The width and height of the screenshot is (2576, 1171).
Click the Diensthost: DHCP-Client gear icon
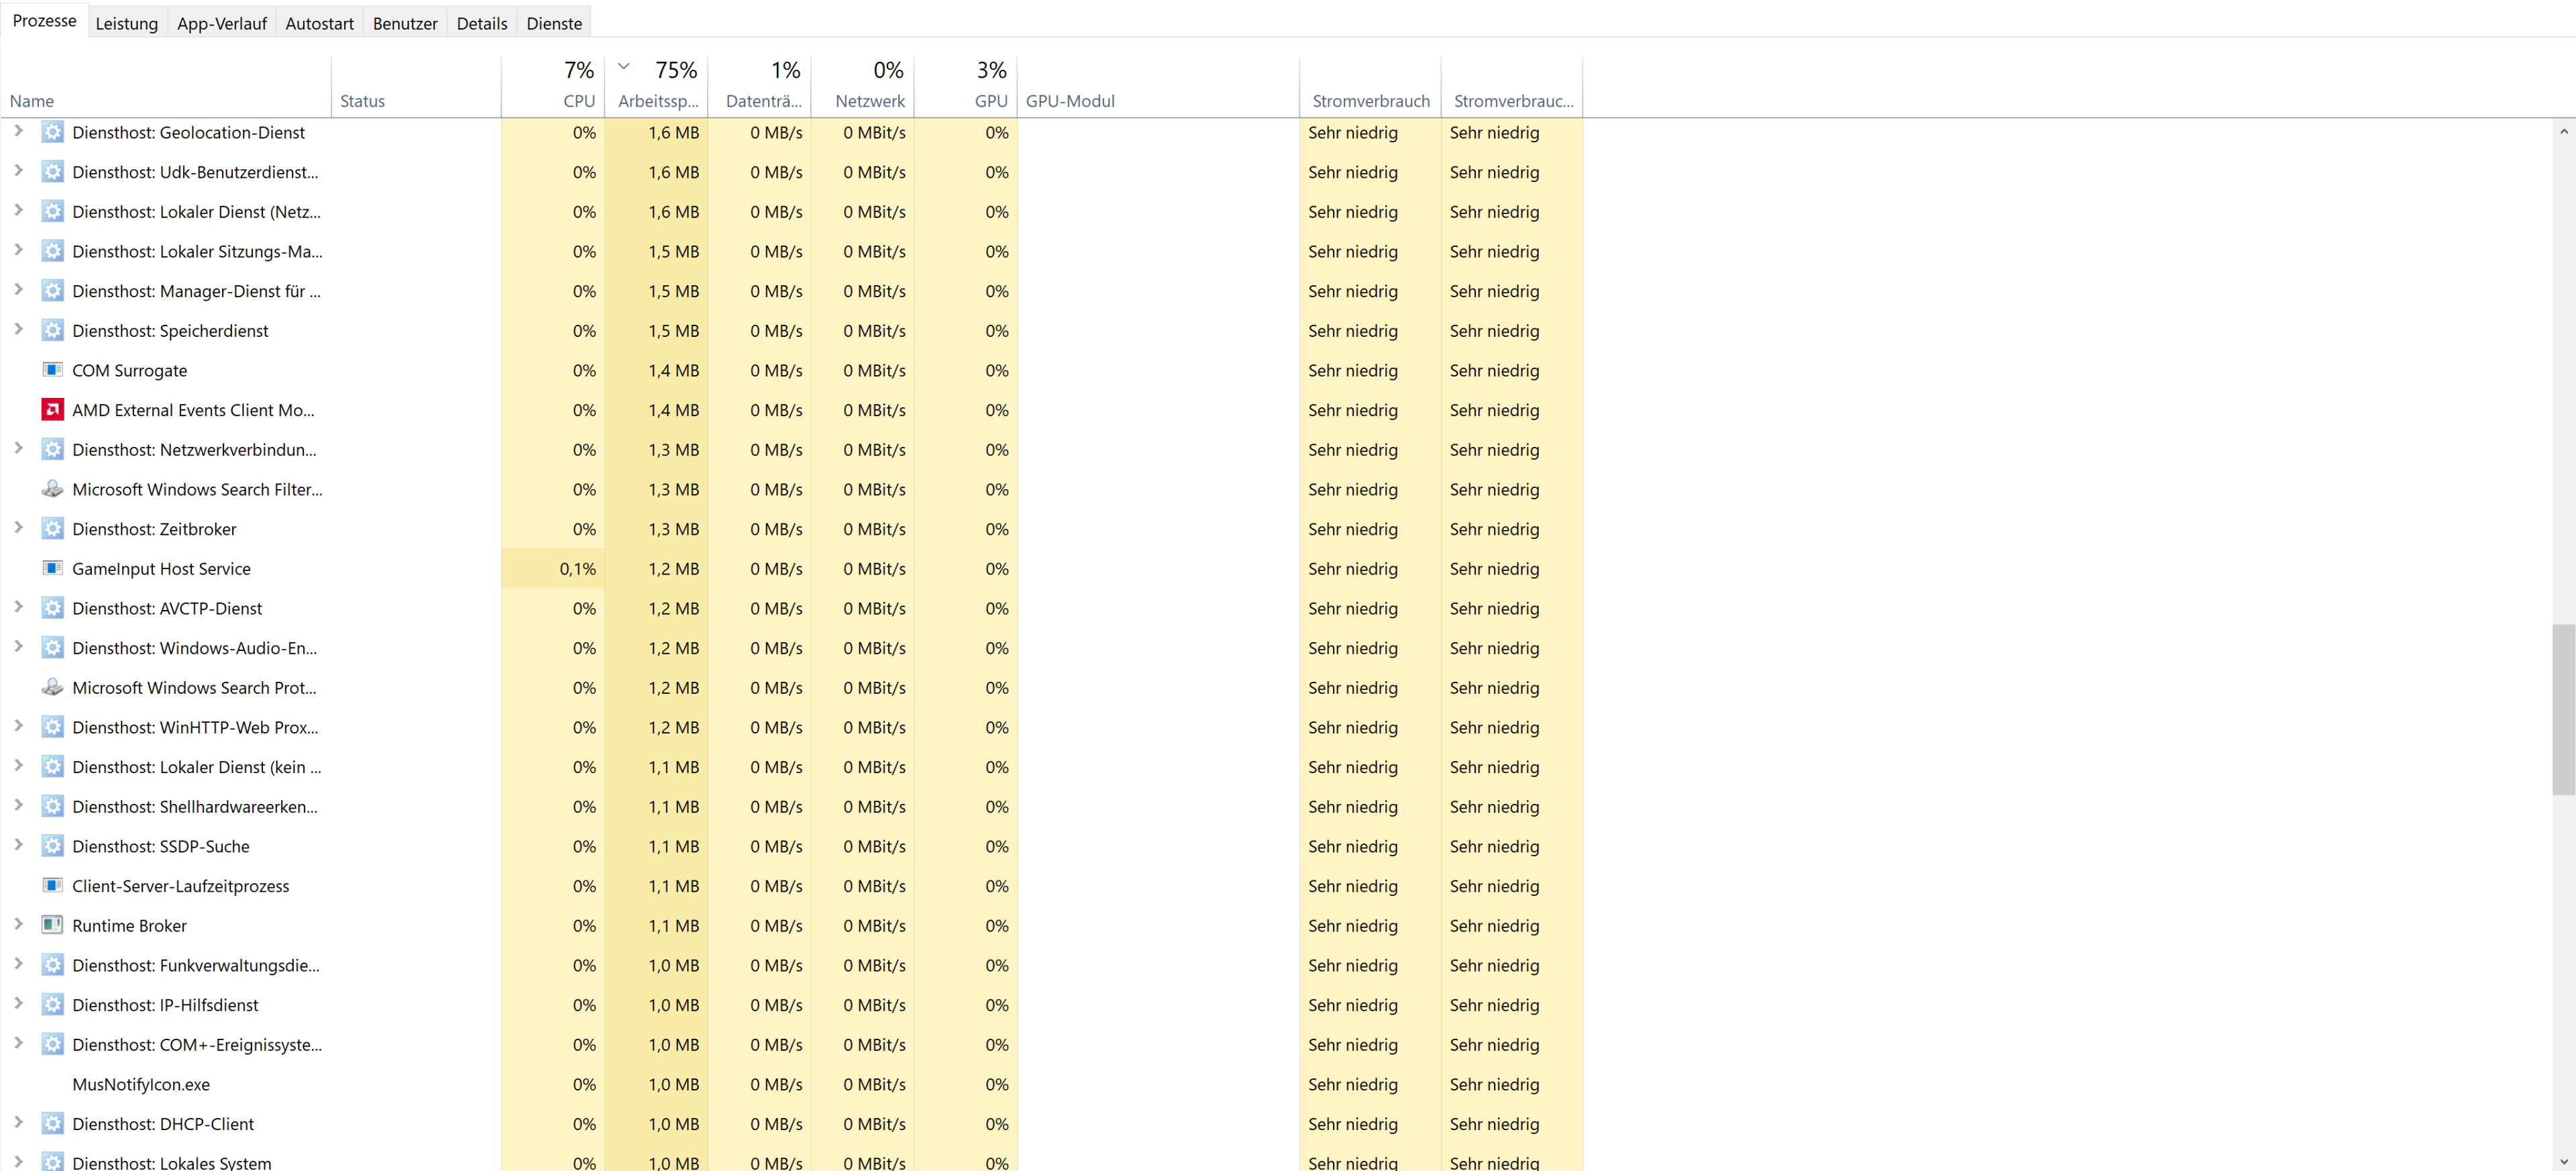52,1123
